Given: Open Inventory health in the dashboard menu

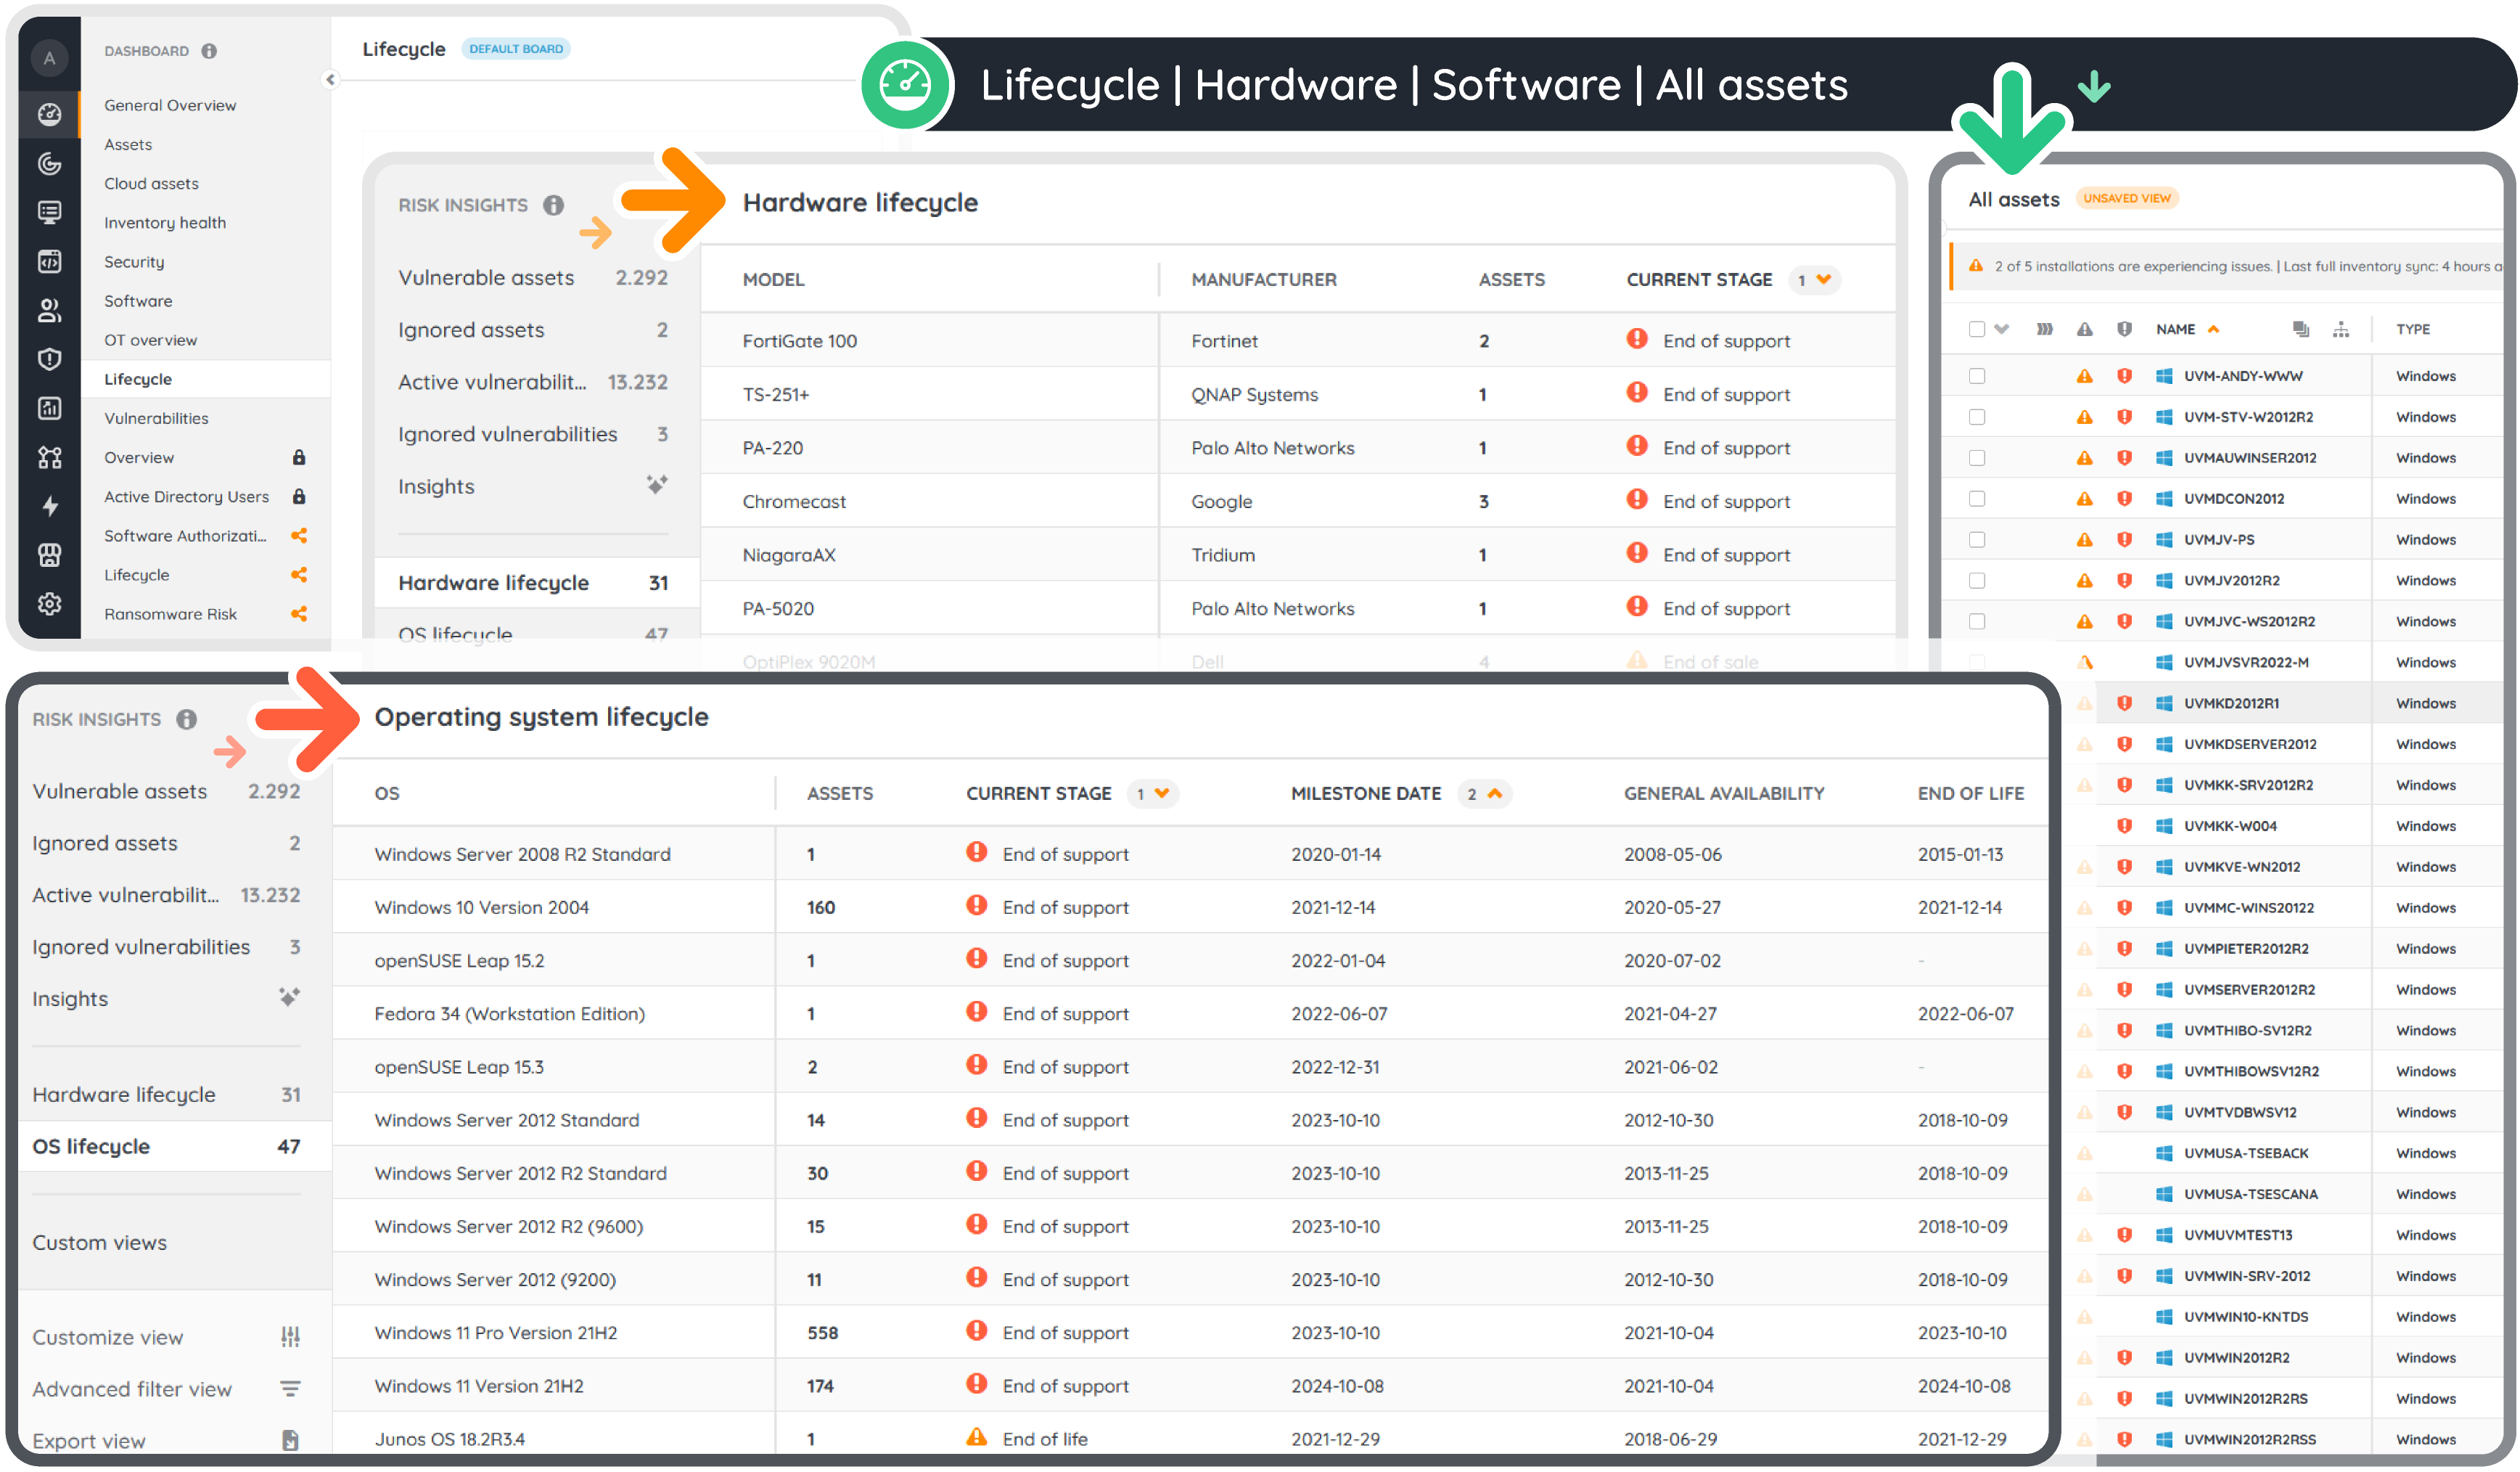Looking at the screenshot, I should (165, 222).
